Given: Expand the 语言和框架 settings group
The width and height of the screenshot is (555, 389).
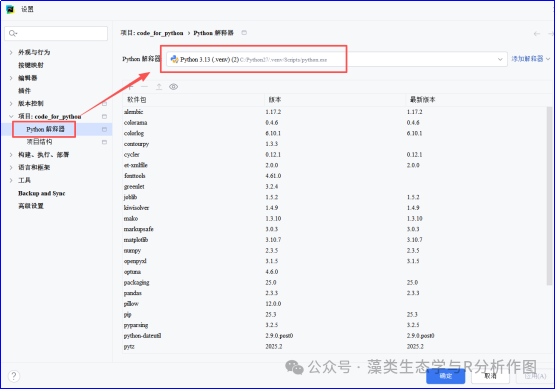Looking at the screenshot, I should tap(11, 167).
